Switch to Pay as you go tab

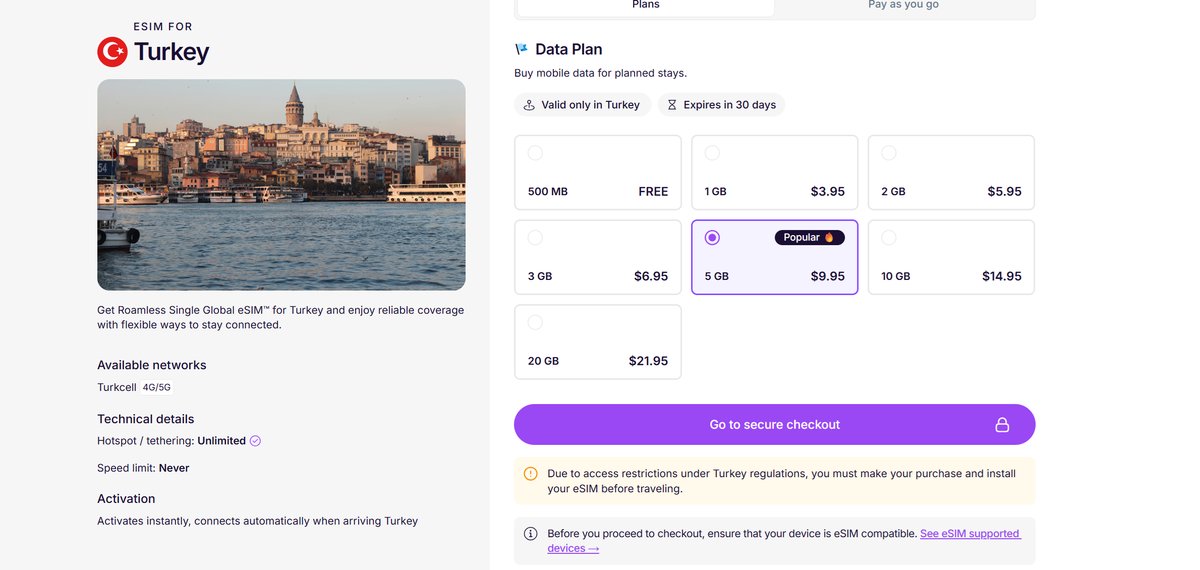click(903, 6)
